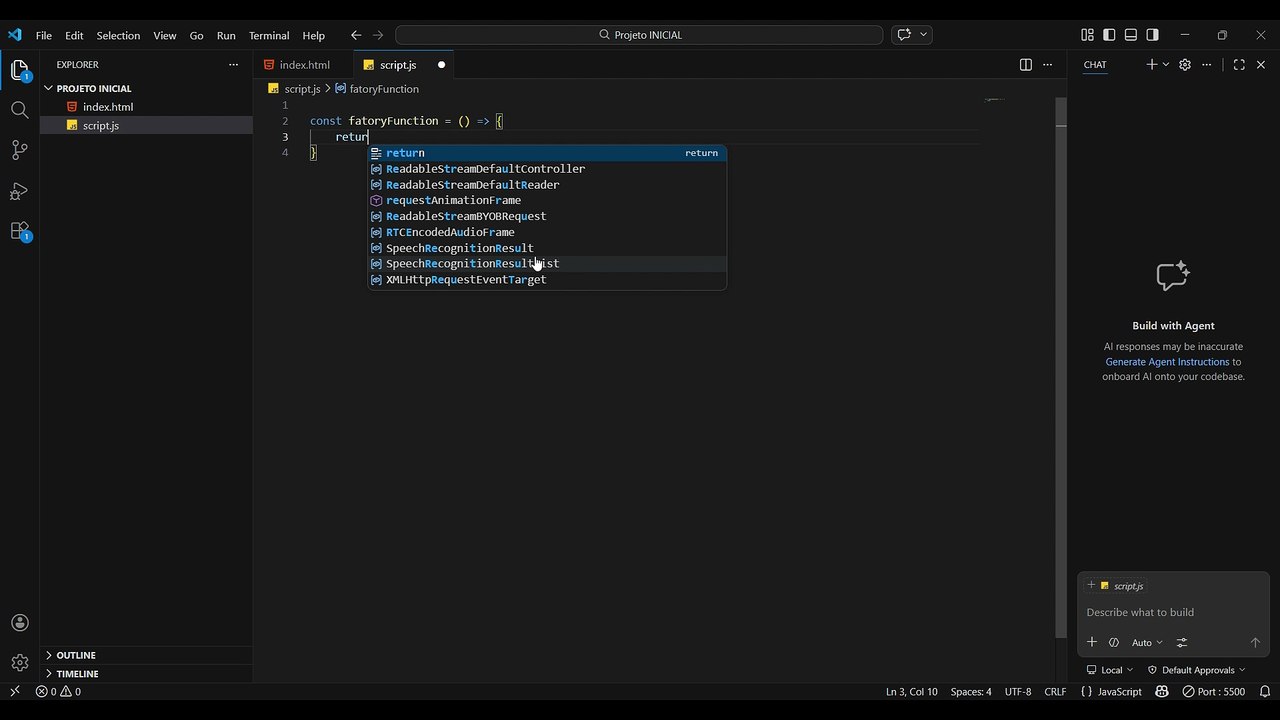Split the editor to the right

click(x=1025, y=65)
